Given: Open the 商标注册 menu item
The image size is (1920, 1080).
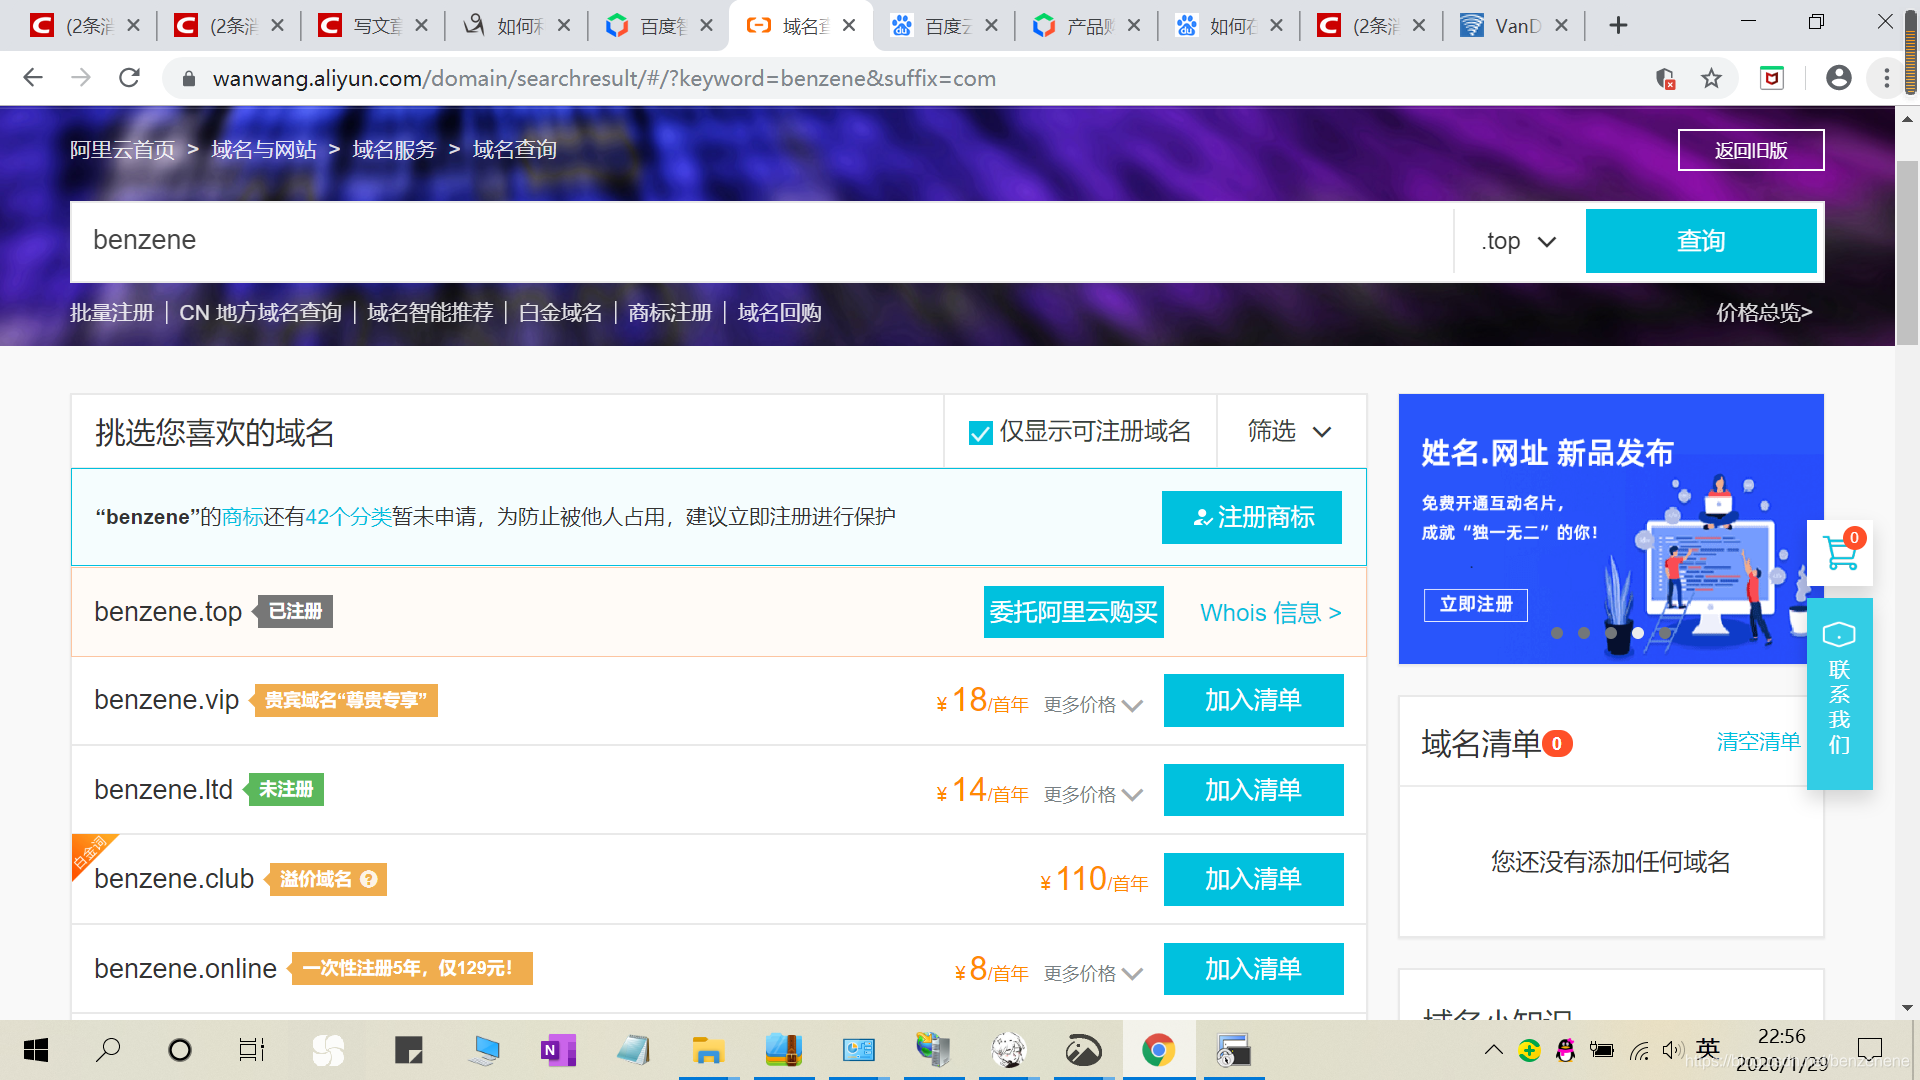Looking at the screenshot, I should click(x=669, y=312).
